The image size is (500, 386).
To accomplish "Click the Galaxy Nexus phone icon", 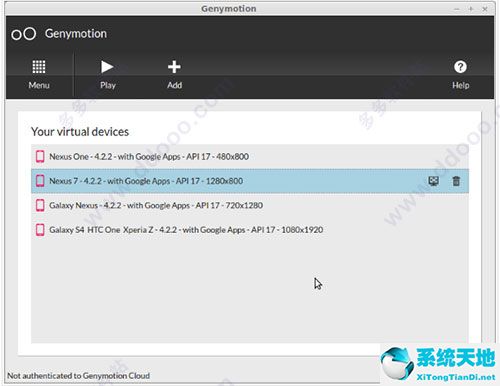I will (x=40, y=205).
